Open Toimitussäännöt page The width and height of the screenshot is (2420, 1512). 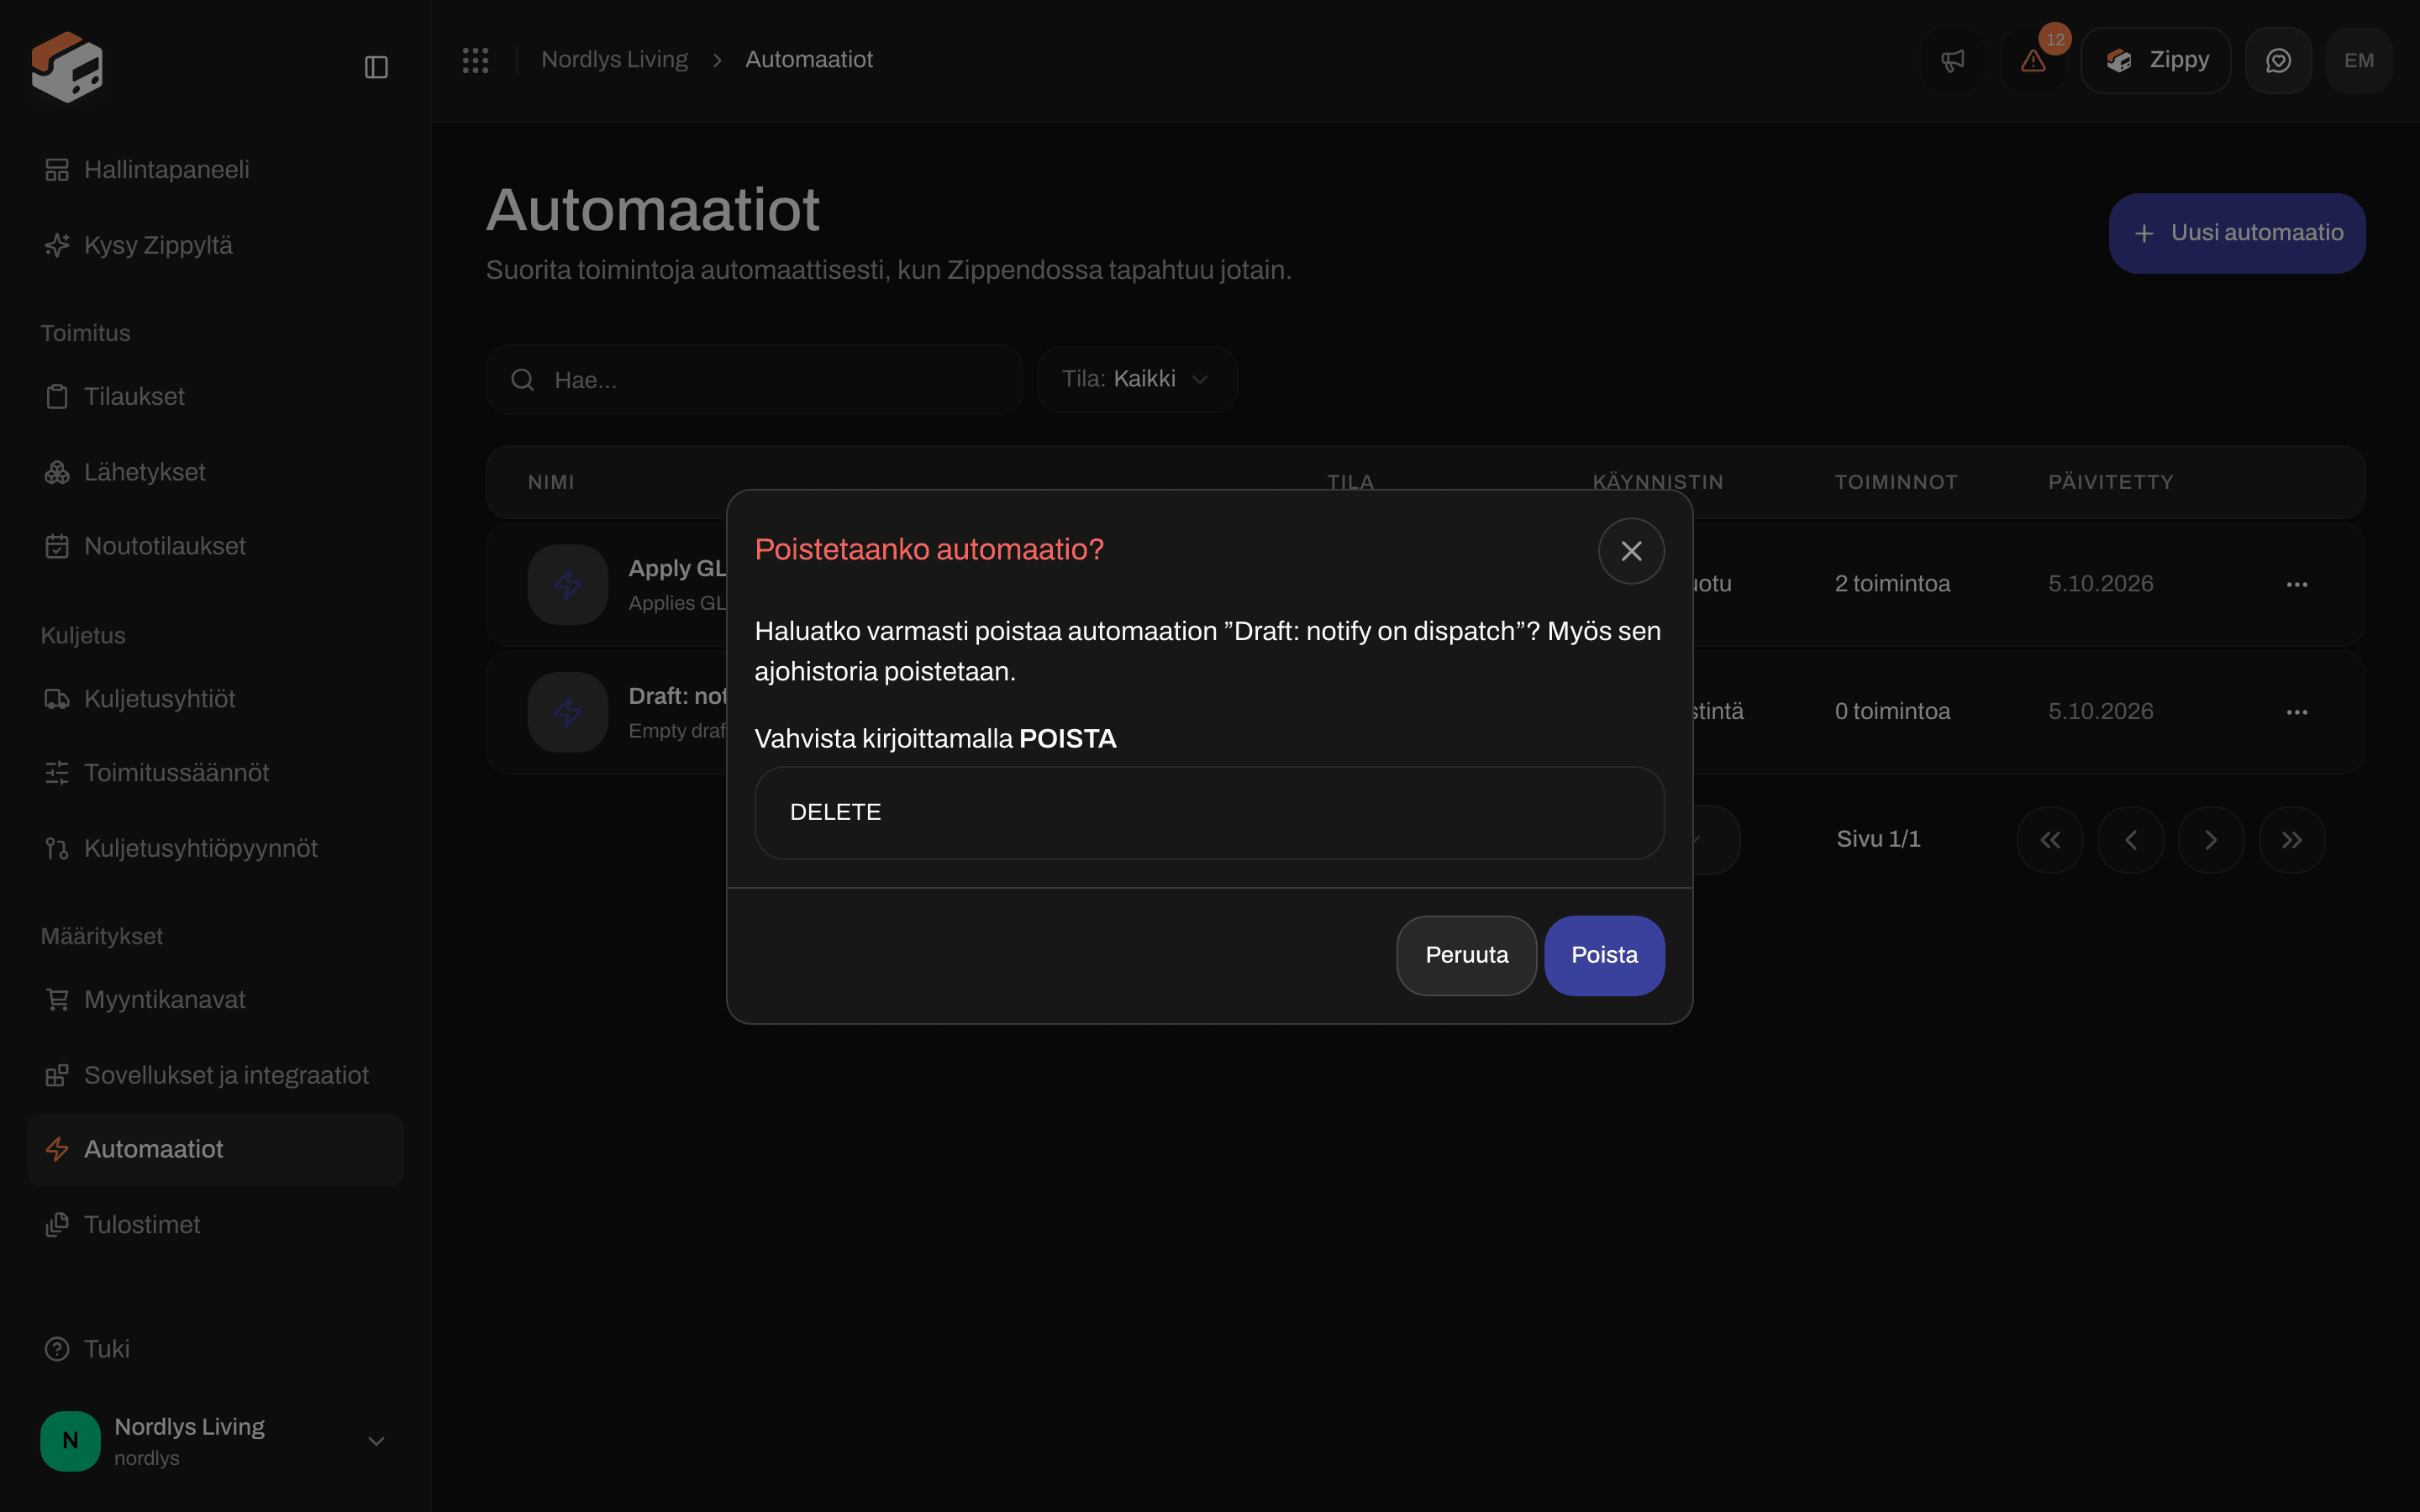(x=215, y=773)
